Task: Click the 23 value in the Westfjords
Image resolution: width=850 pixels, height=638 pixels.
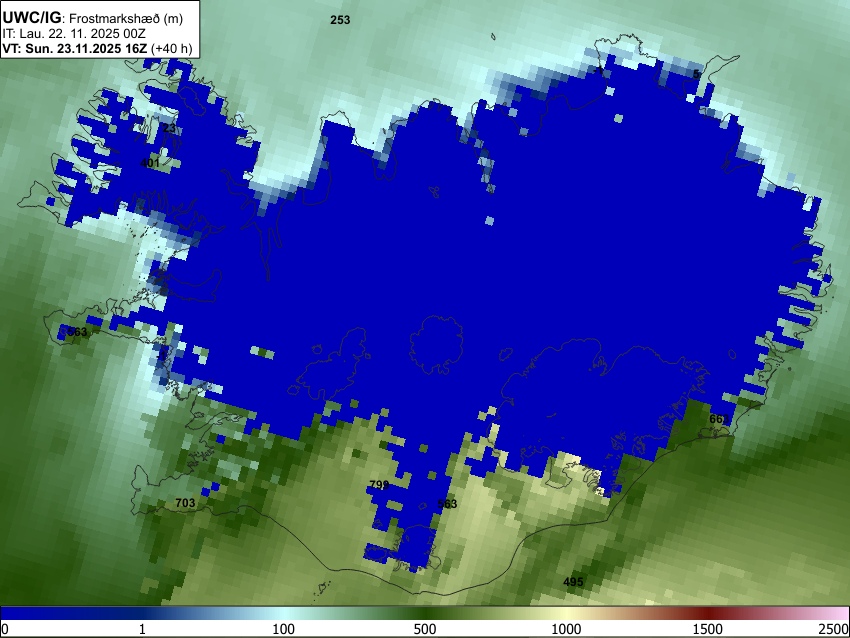Action: [169, 128]
